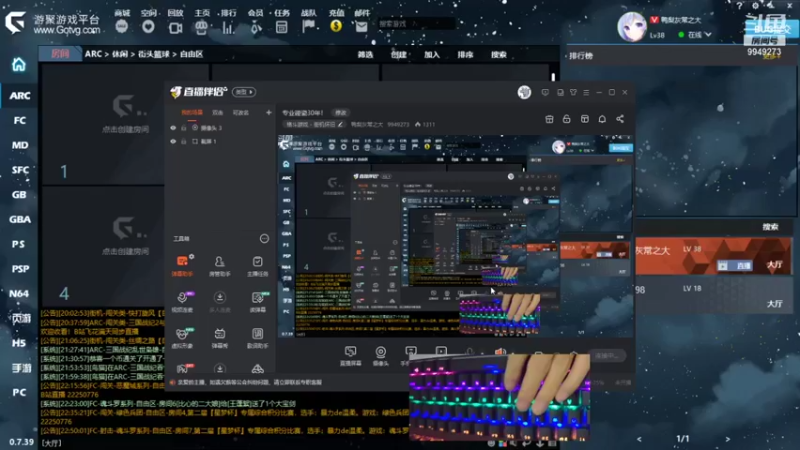Screen dimensions: 800x450
Task: Open 弹幕助手 tool in the toolbox
Action: 182,266
